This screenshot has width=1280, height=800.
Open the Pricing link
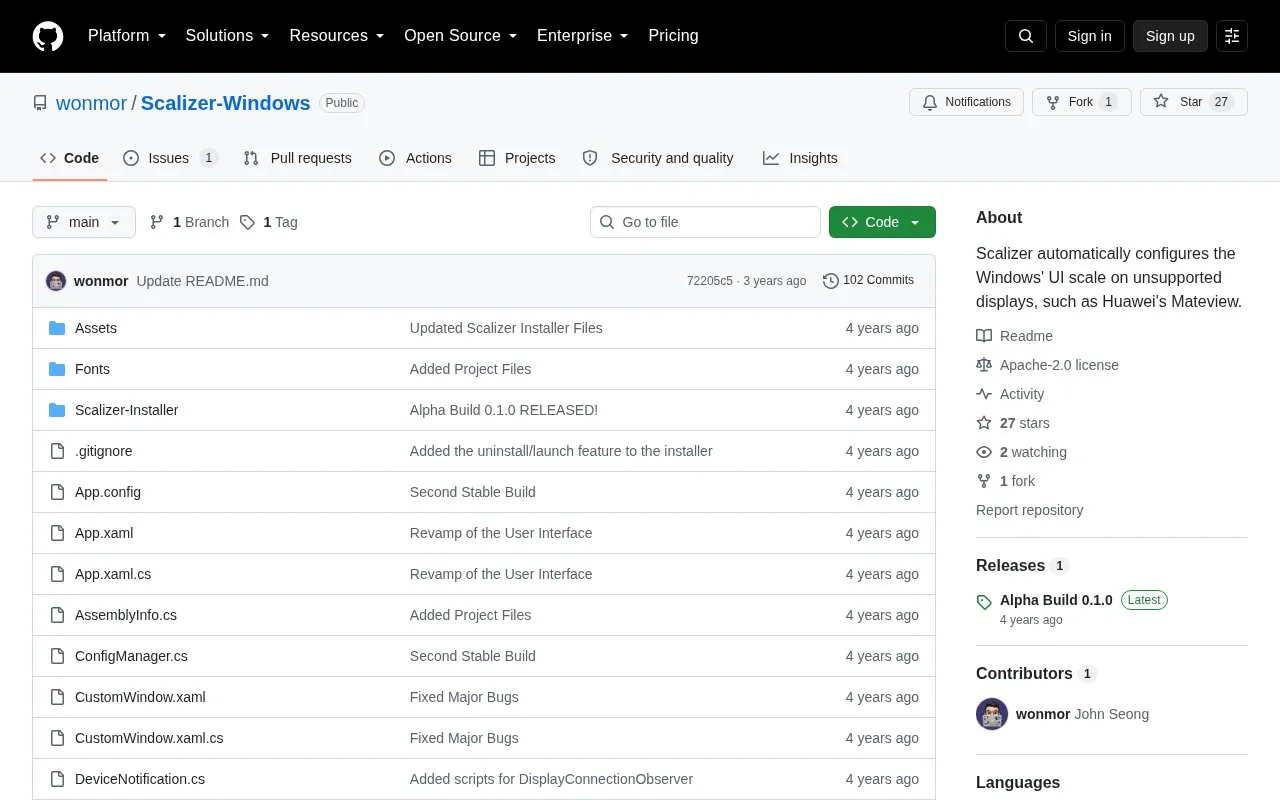tap(673, 36)
